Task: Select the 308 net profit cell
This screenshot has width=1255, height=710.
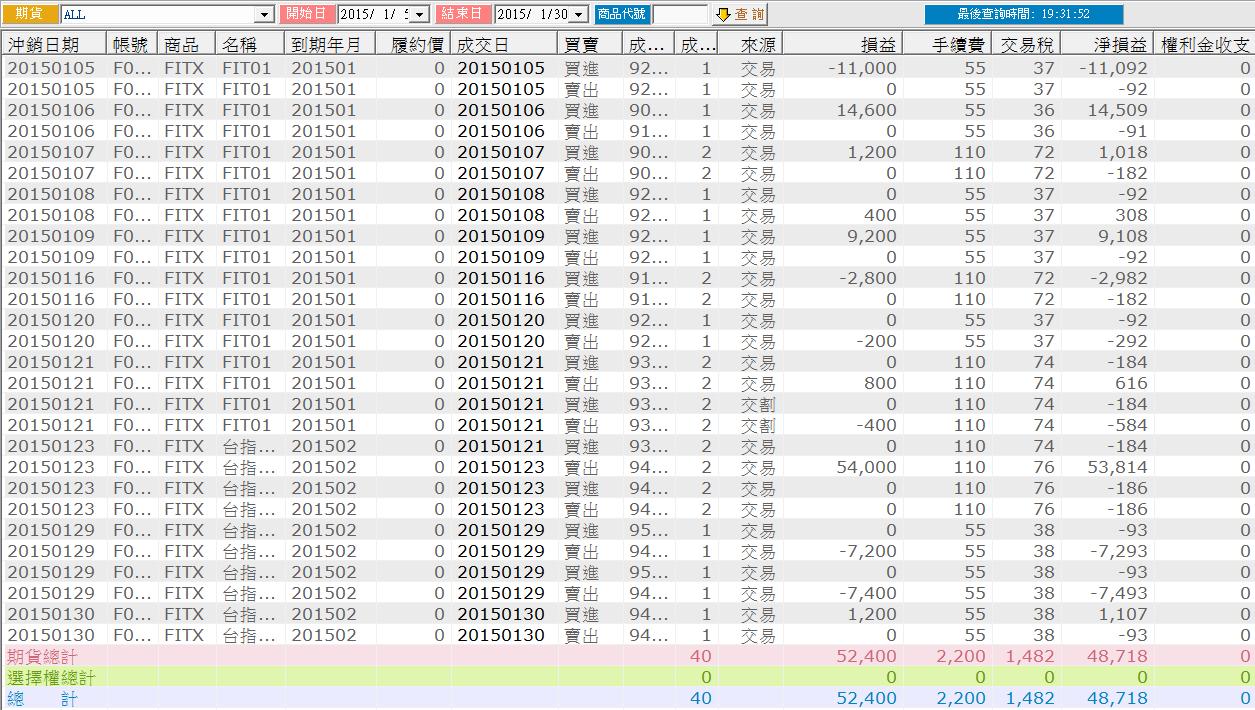Action: click(1131, 215)
